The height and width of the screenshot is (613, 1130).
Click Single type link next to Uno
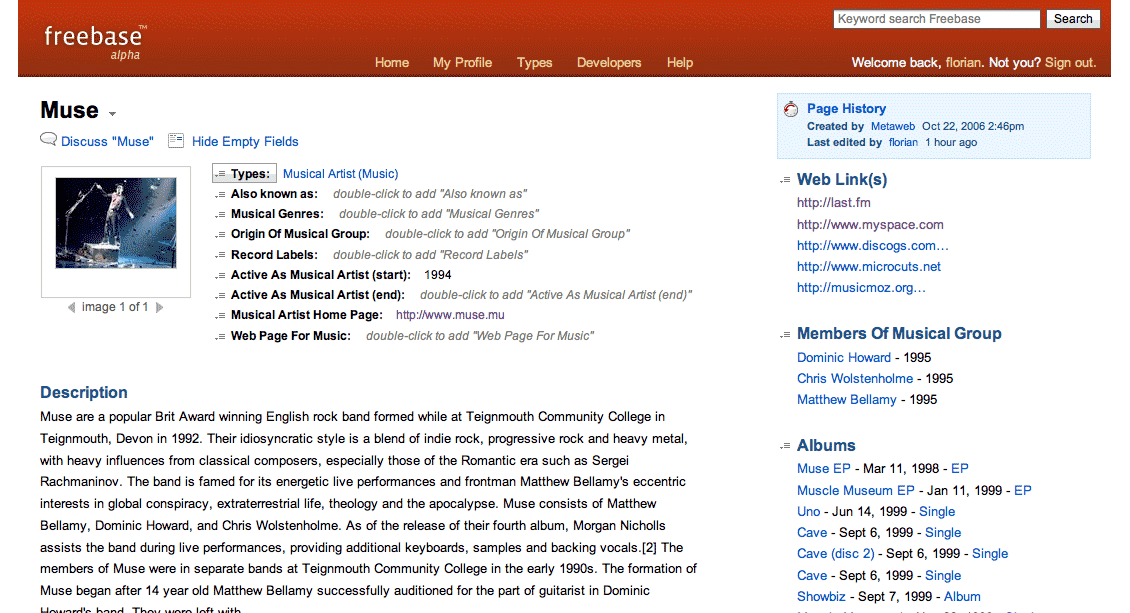pos(937,511)
